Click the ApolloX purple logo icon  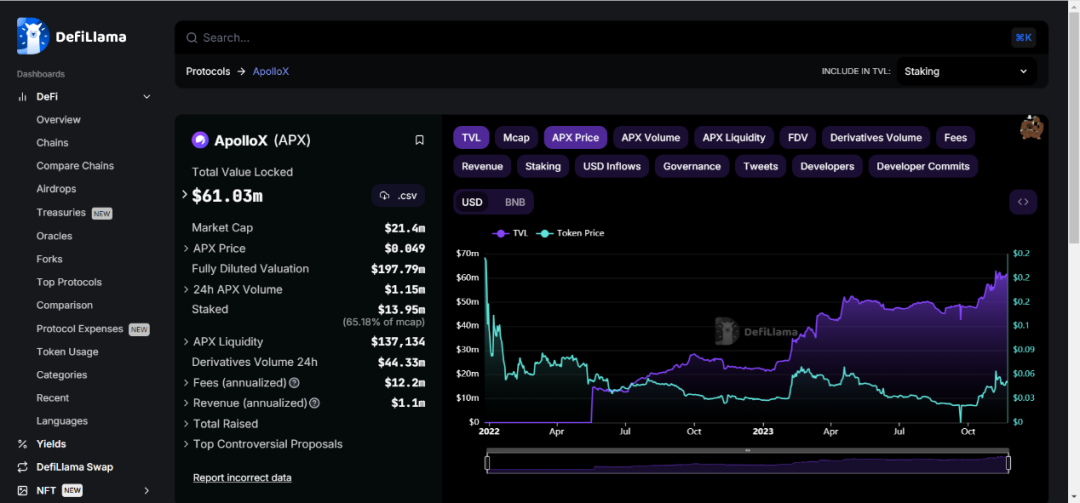click(200, 140)
